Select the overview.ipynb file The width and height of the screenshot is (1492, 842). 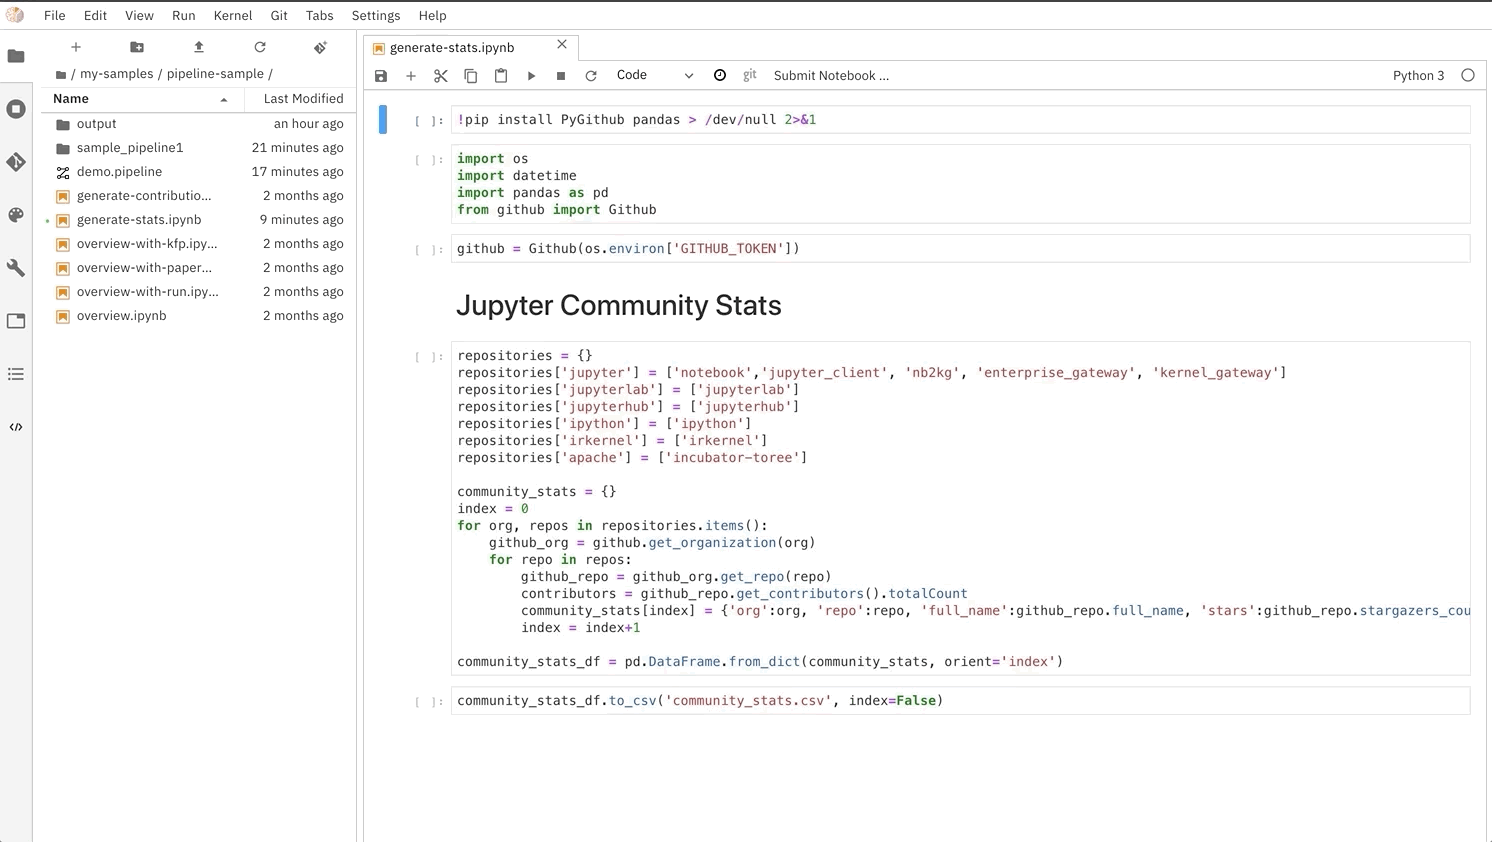pyautogui.click(x=198, y=316)
